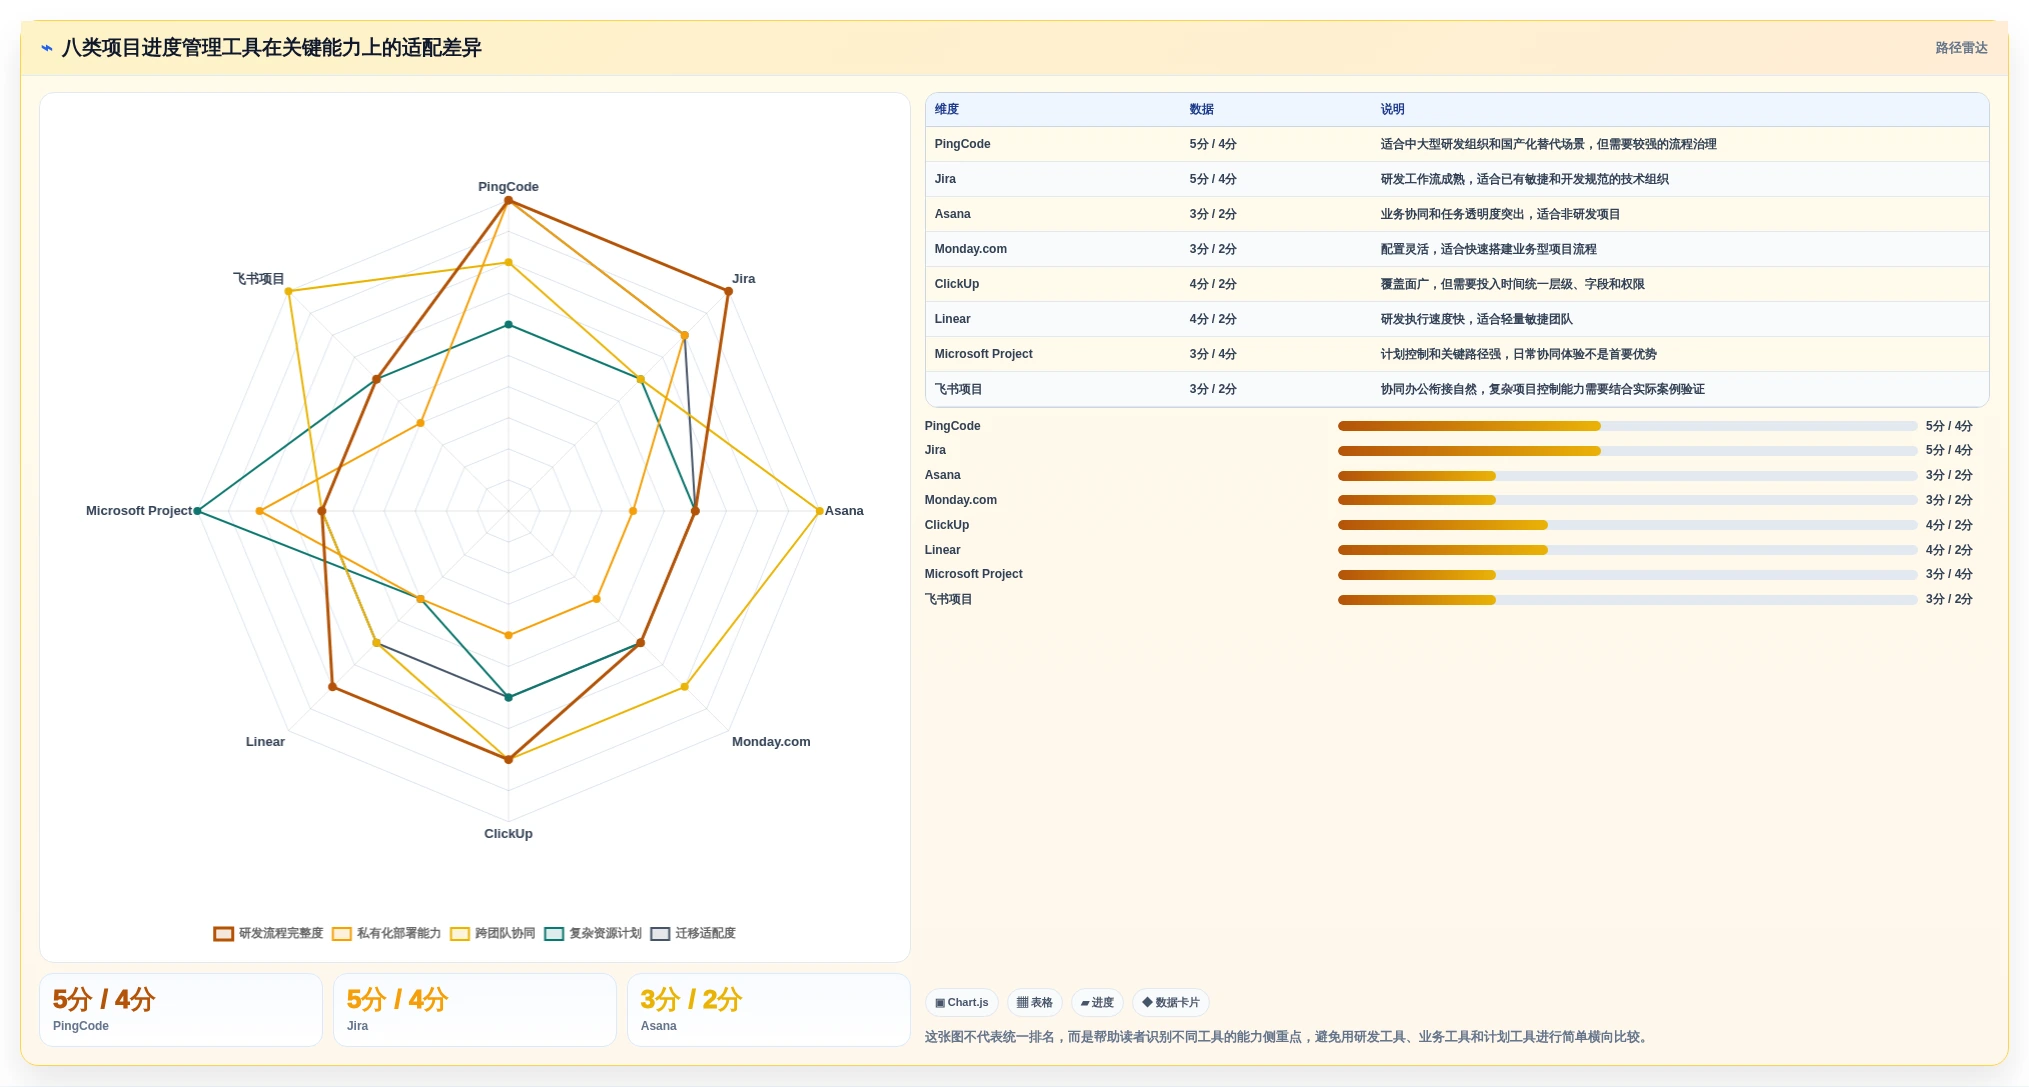Click the Asana radar axis label
This screenshot has width=2029, height=1087.
pyautogui.click(x=844, y=511)
